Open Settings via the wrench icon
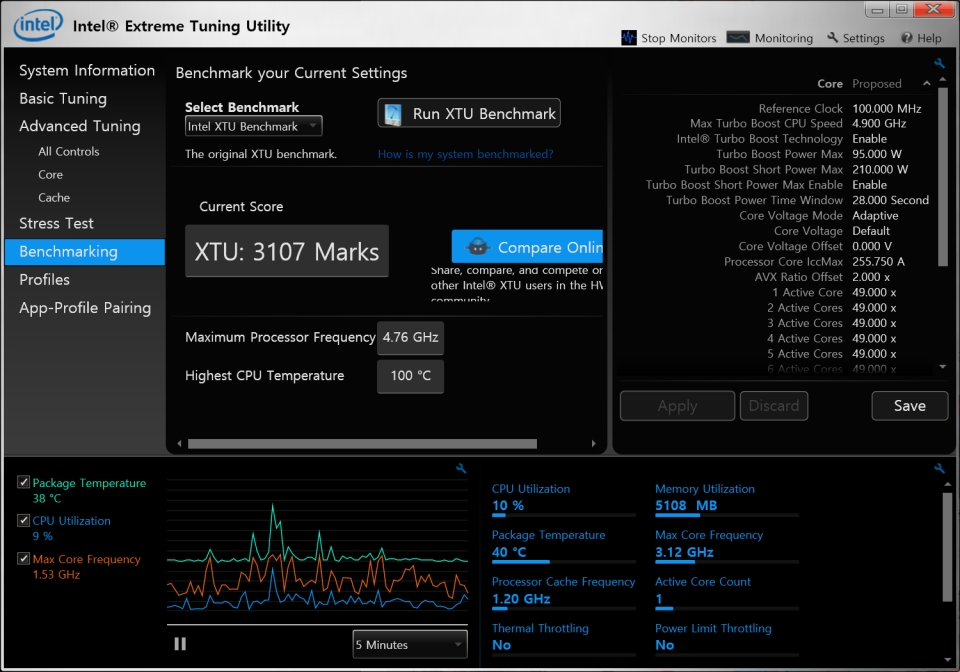 pos(833,38)
